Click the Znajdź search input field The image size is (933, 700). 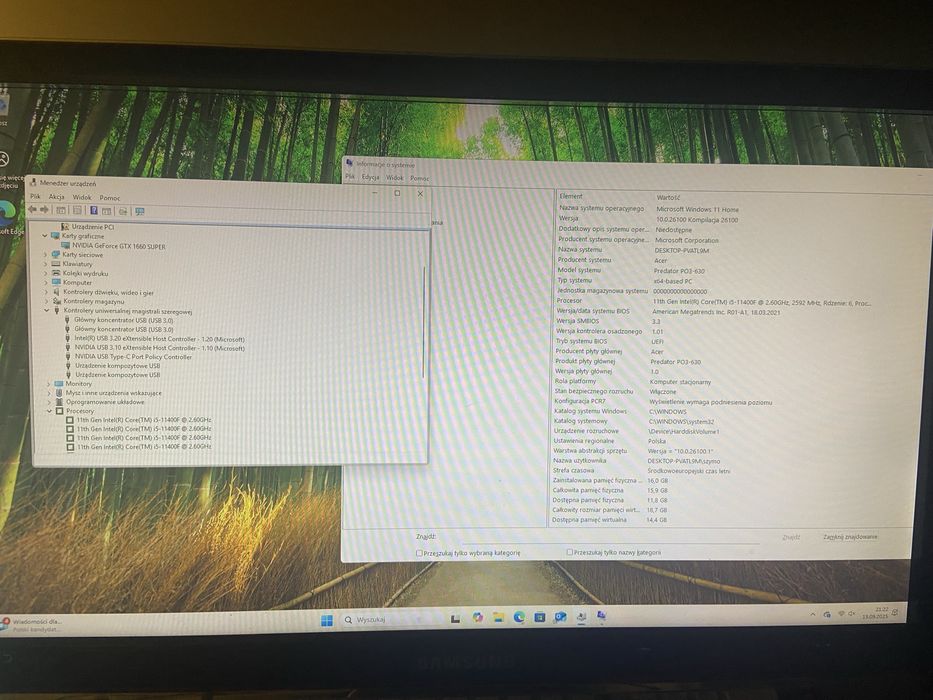(610, 538)
